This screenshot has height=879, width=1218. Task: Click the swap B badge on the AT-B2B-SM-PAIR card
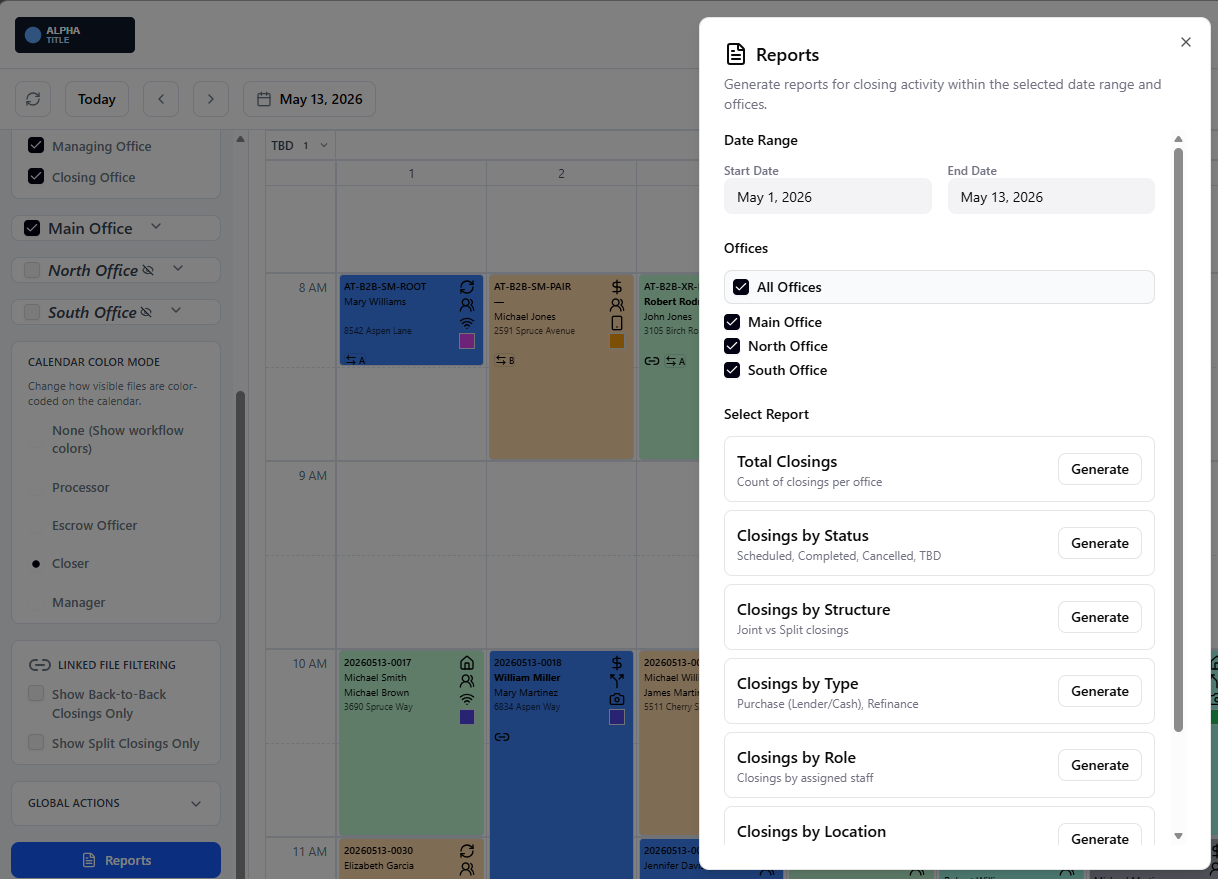(x=505, y=360)
